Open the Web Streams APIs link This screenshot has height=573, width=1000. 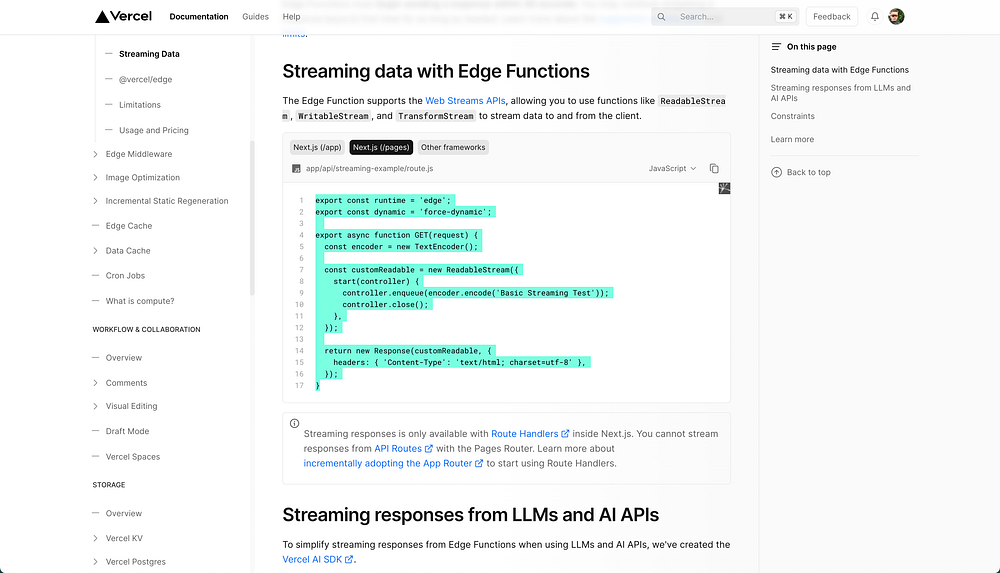click(466, 101)
